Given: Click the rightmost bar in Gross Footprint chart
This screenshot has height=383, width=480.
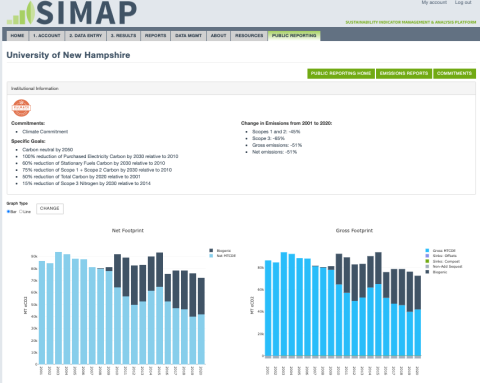Looking at the screenshot, I should 417,316.
